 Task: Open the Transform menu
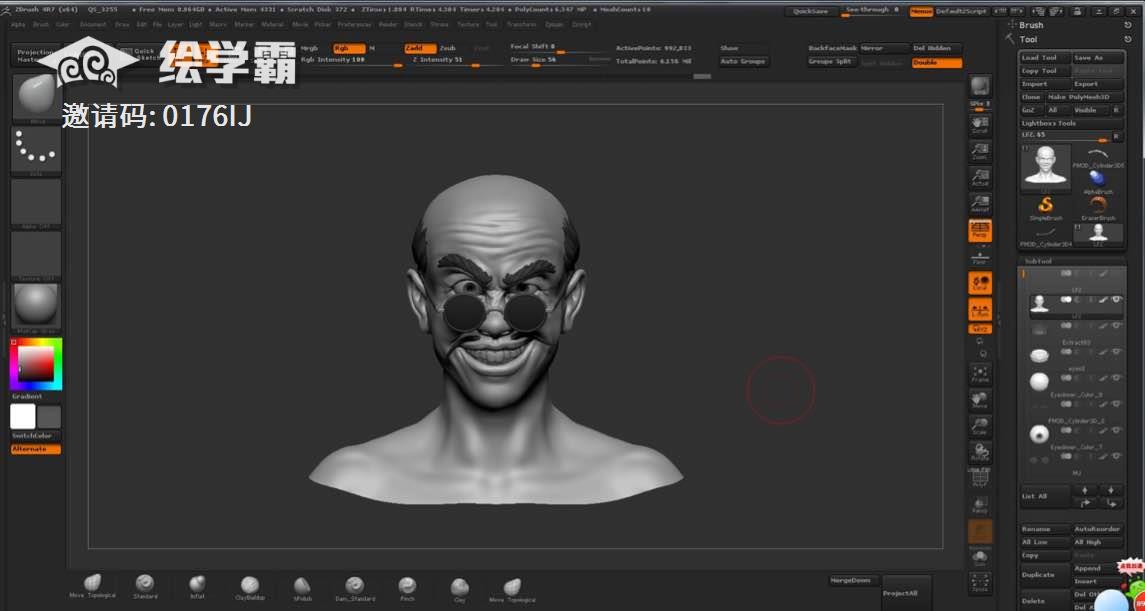pyautogui.click(x=520, y=24)
